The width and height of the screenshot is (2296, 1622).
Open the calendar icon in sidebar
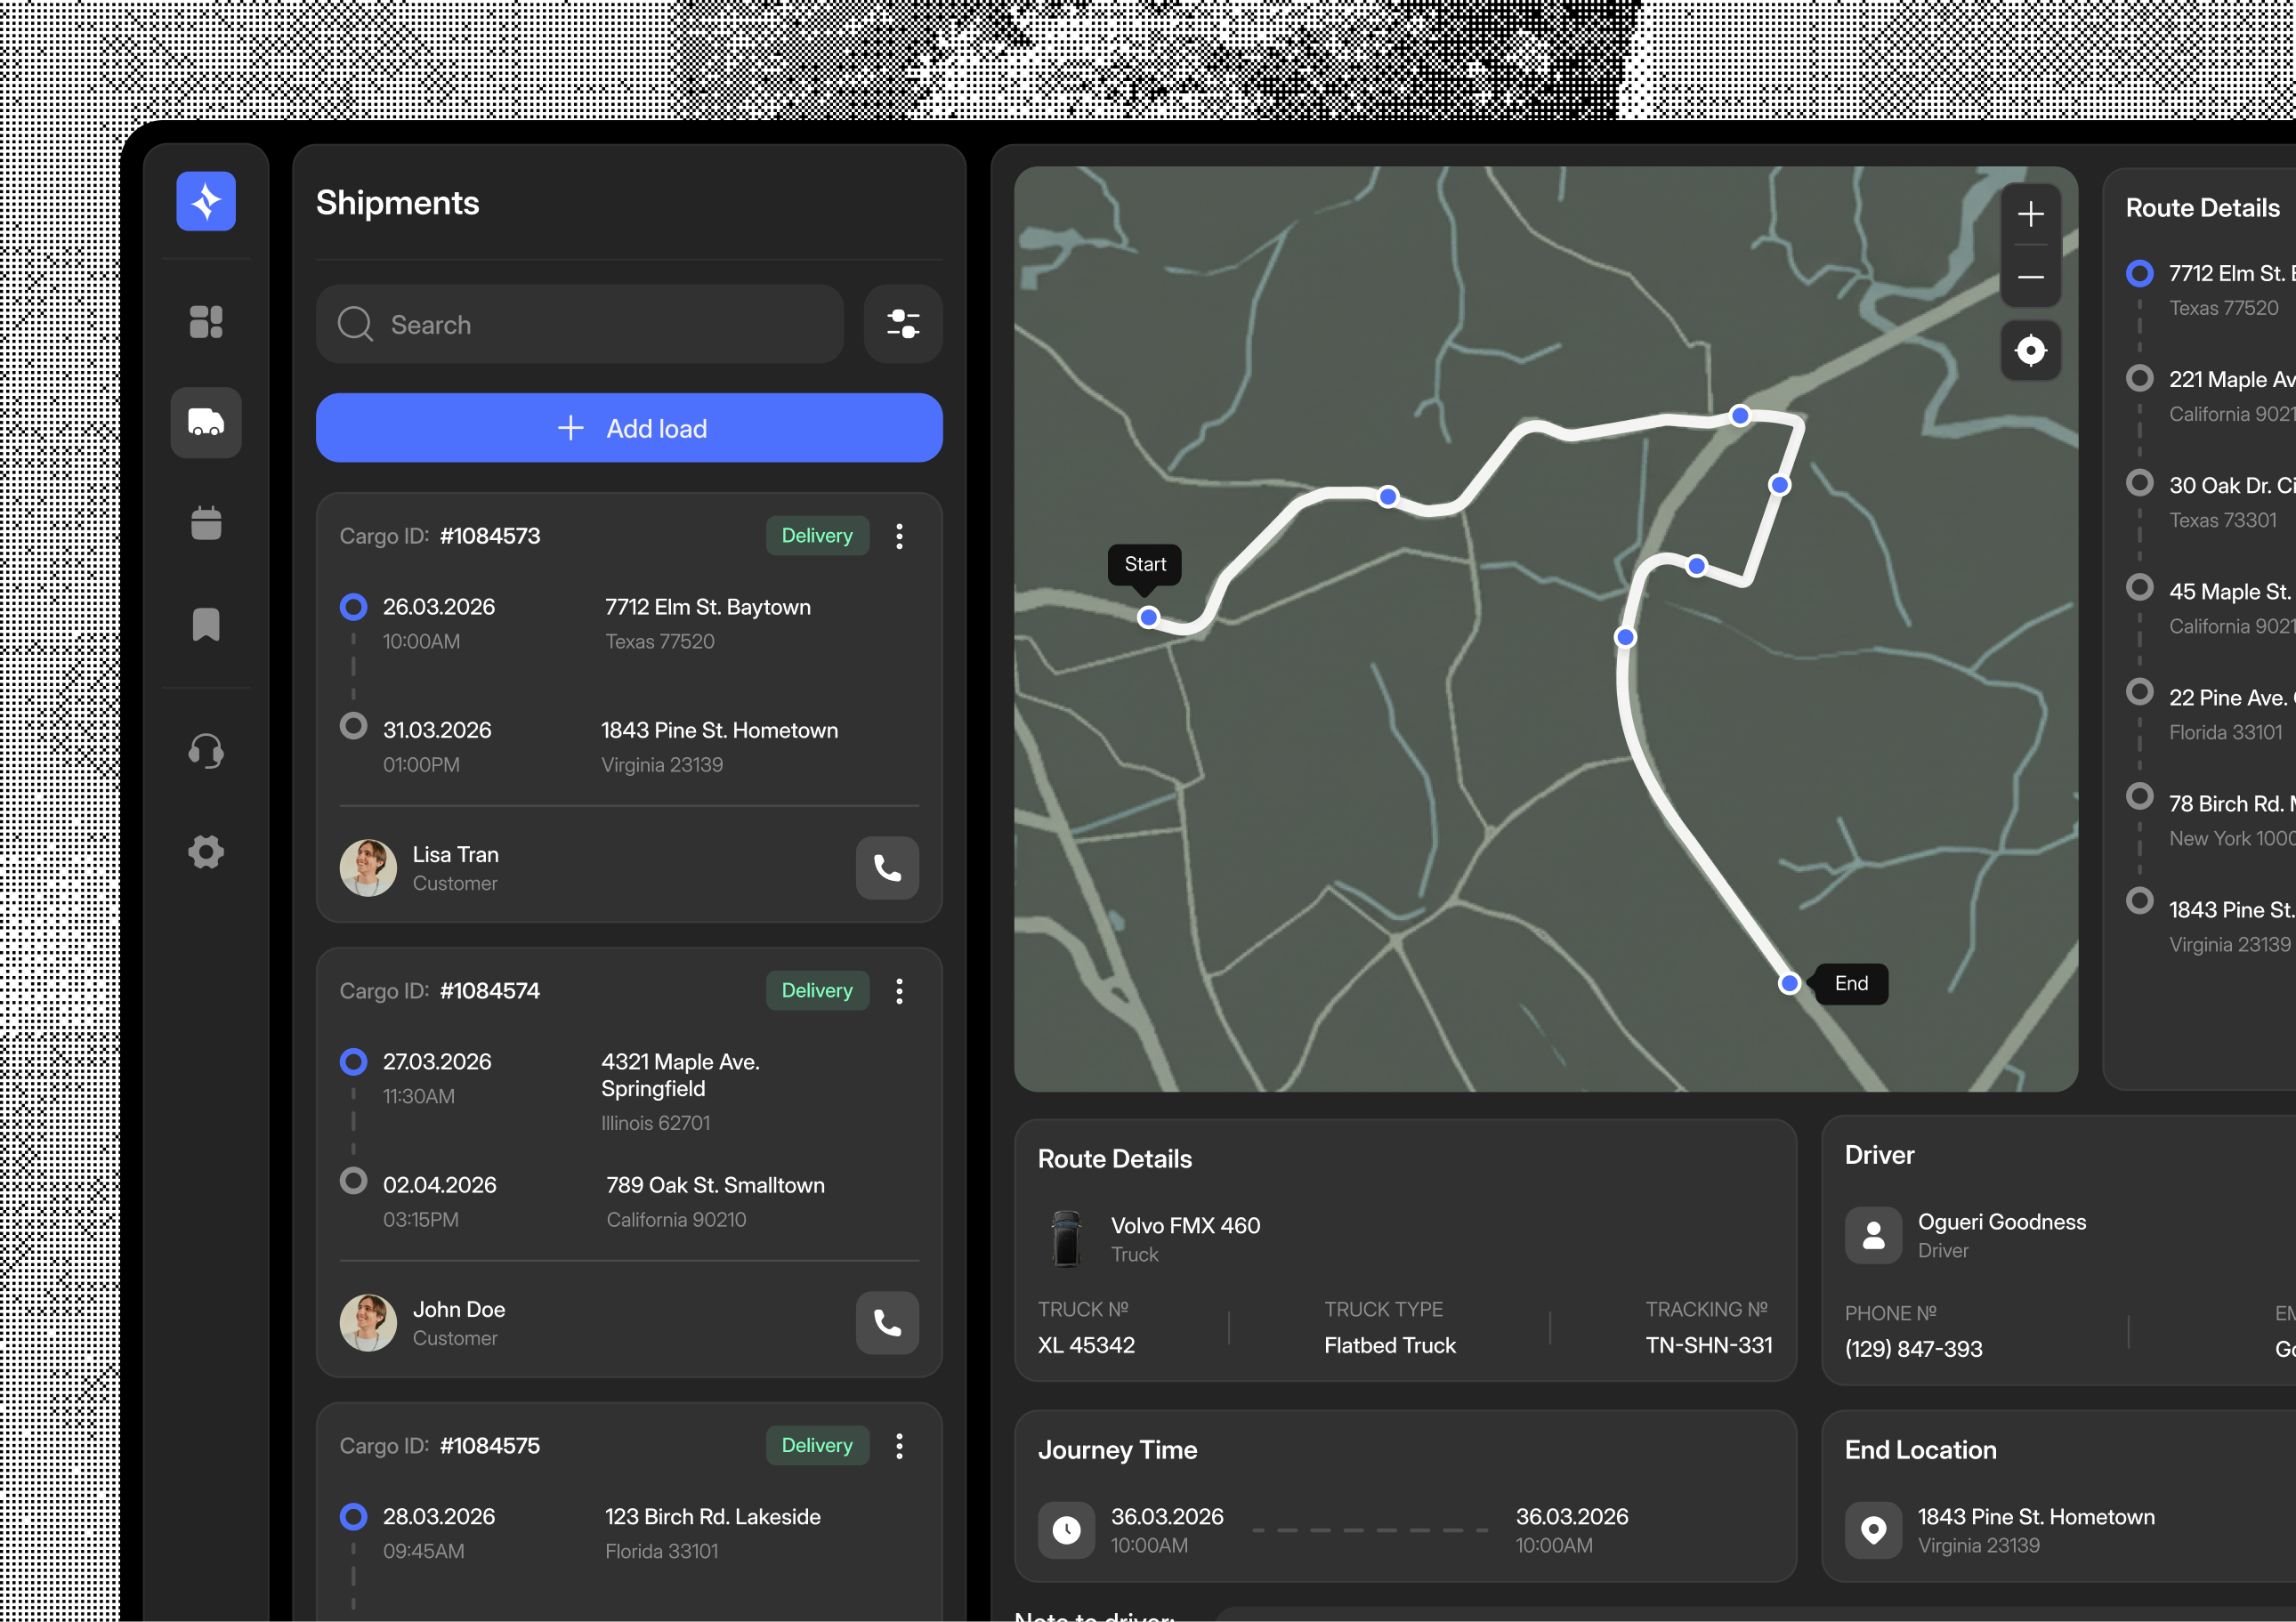[206, 522]
